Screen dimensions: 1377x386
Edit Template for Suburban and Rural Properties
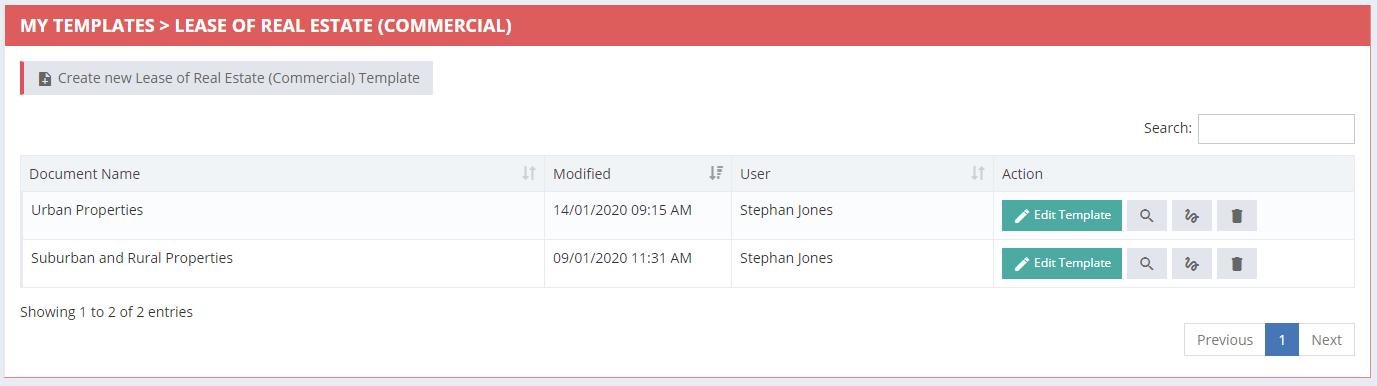(1062, 263)
